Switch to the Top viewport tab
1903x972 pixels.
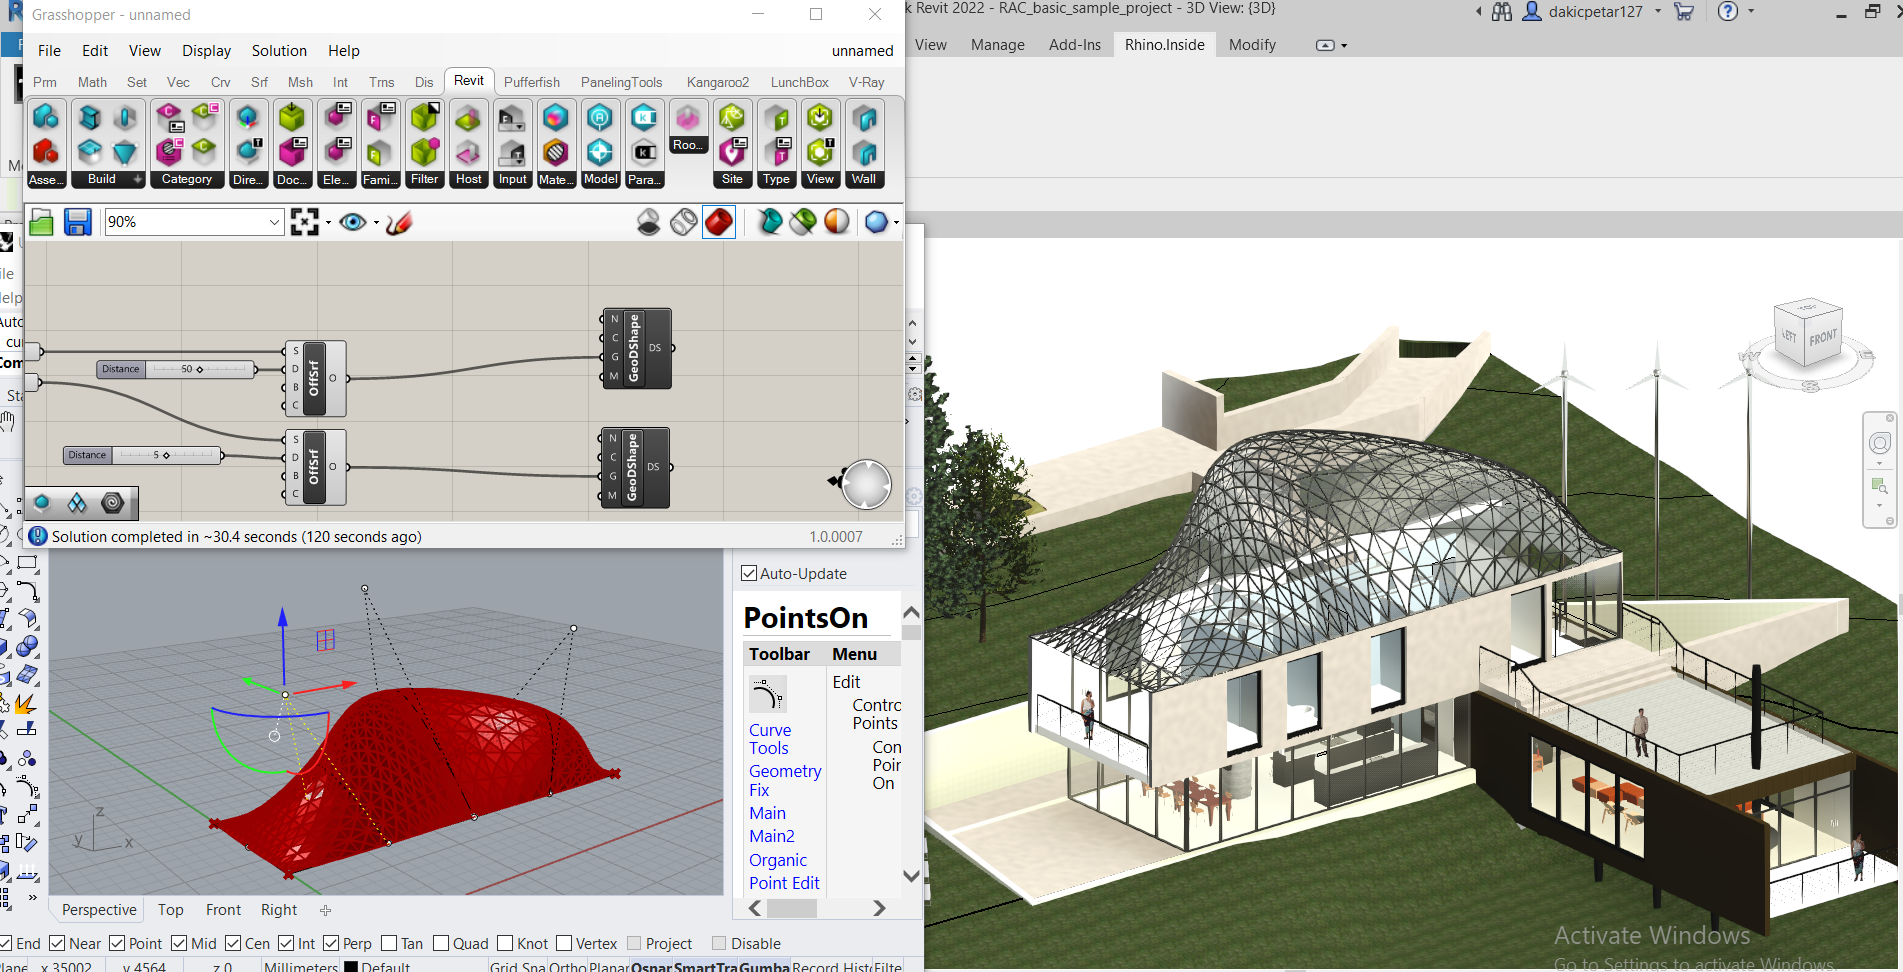pyautogui.click(x=171, y=910)
